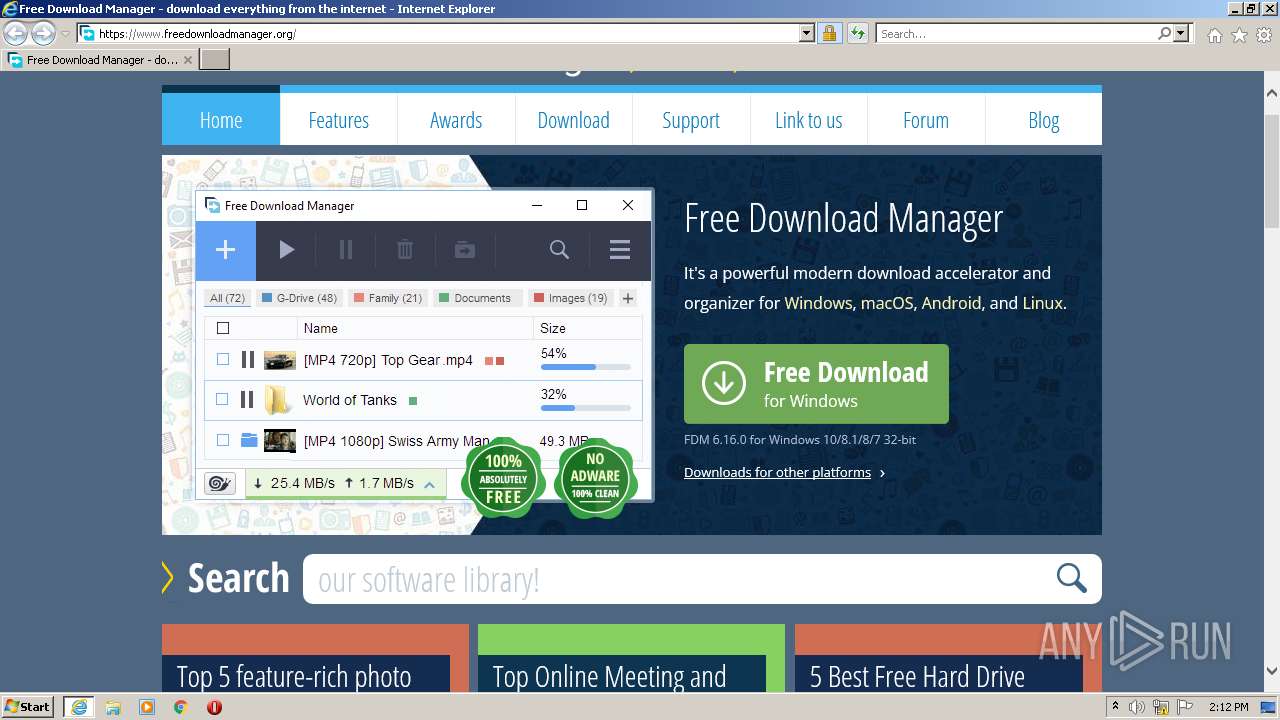
Task: Open the Features menu item
Action: pyautogui.click(x=338, y=120)
